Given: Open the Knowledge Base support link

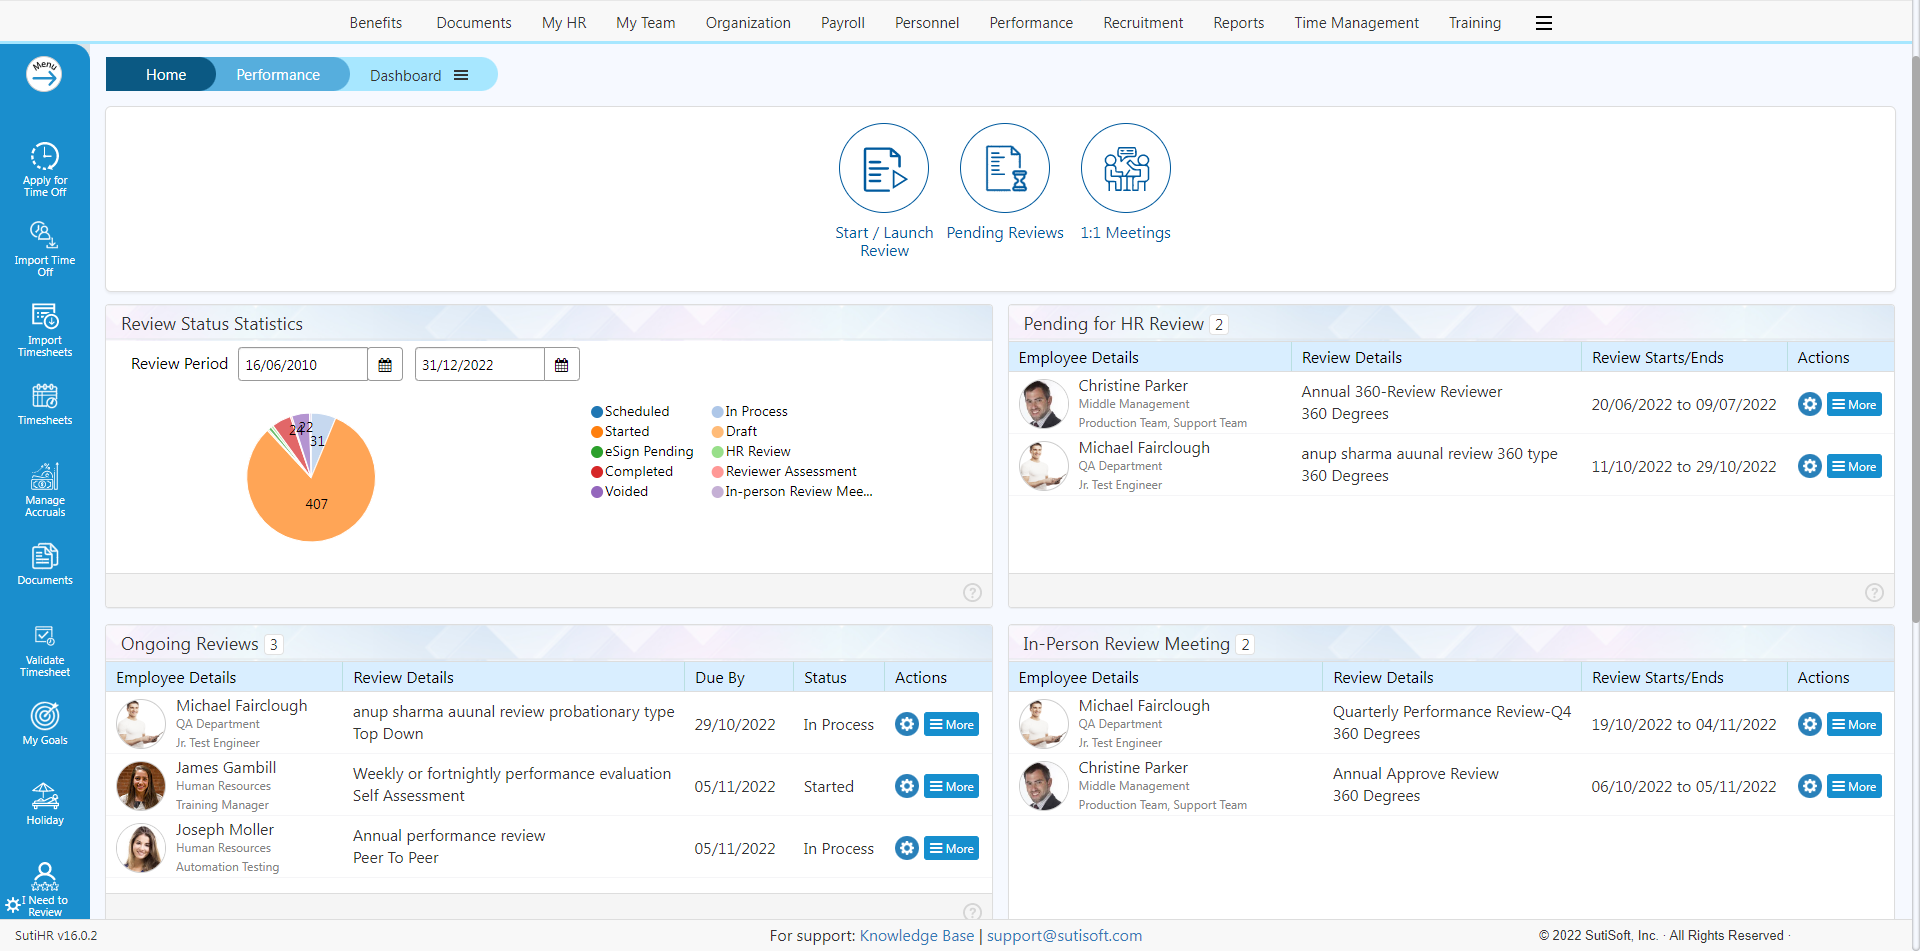Looking at the screenshot, I should click(916, 936).
